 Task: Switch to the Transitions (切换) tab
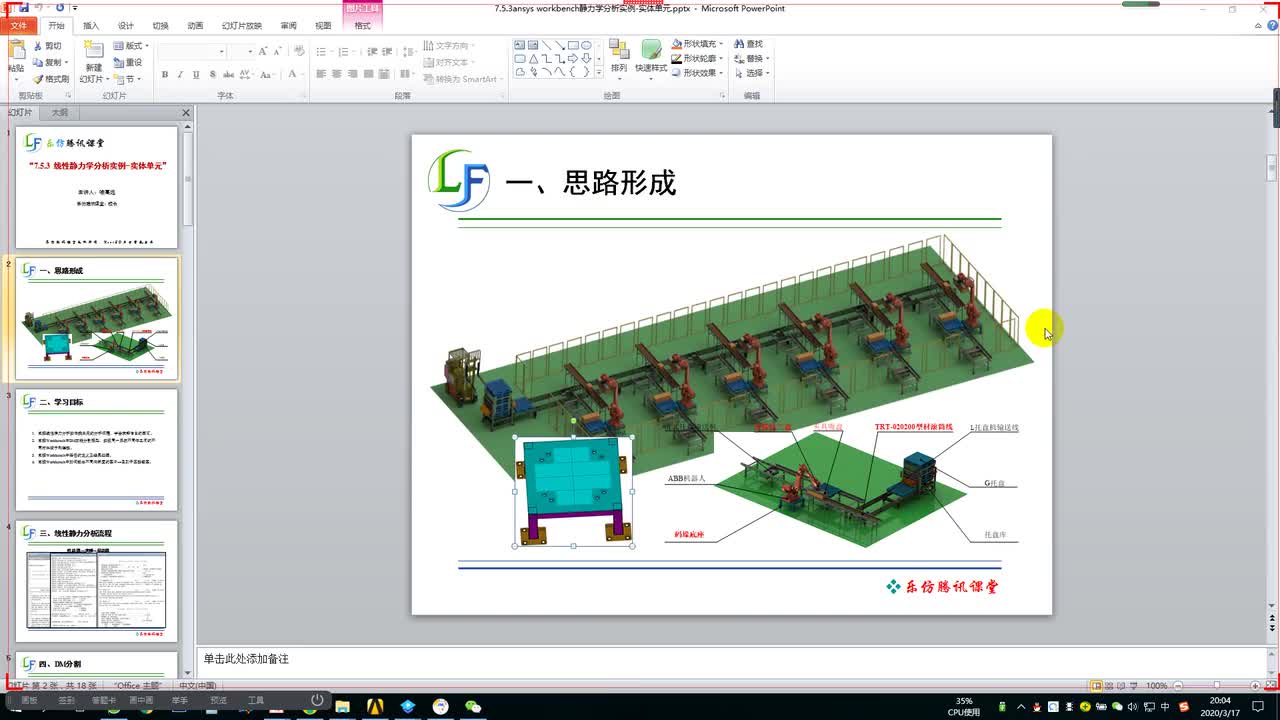pyautogui.click(x=160, y=25)
